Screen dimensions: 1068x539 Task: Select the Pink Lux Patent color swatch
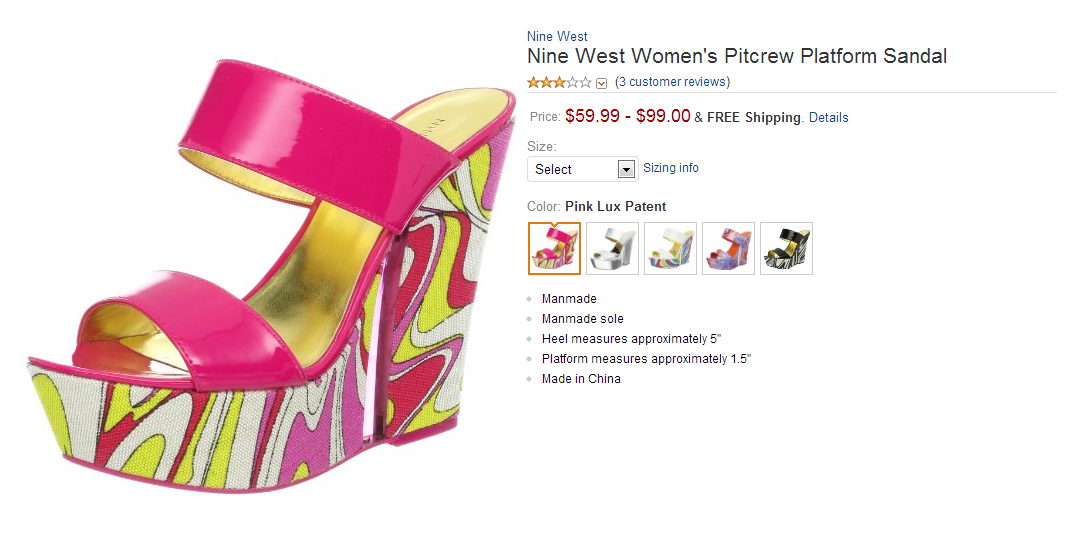pos(554,248)
